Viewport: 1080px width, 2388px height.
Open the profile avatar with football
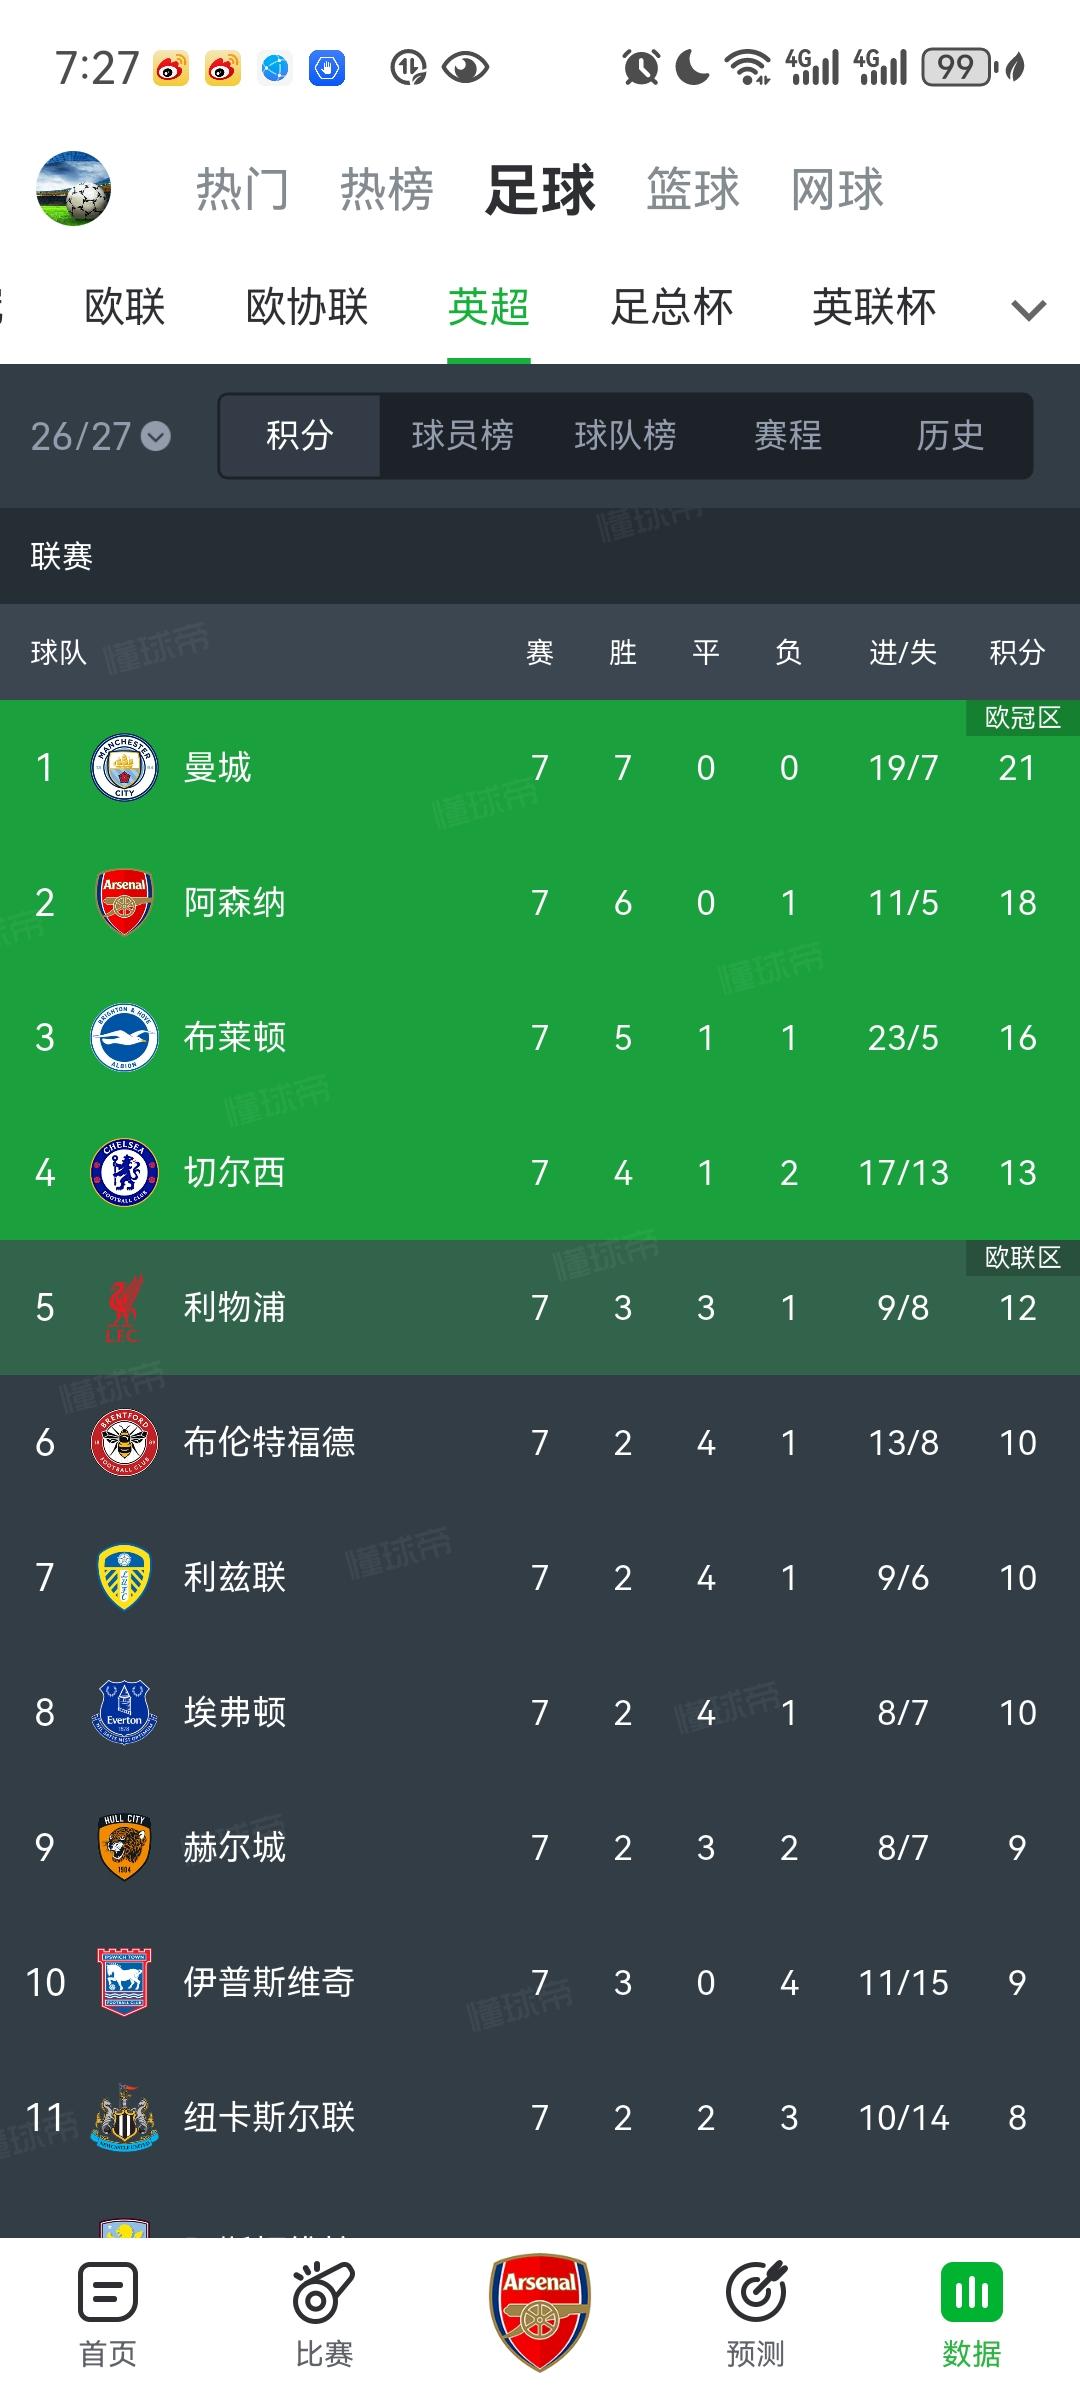73,188
